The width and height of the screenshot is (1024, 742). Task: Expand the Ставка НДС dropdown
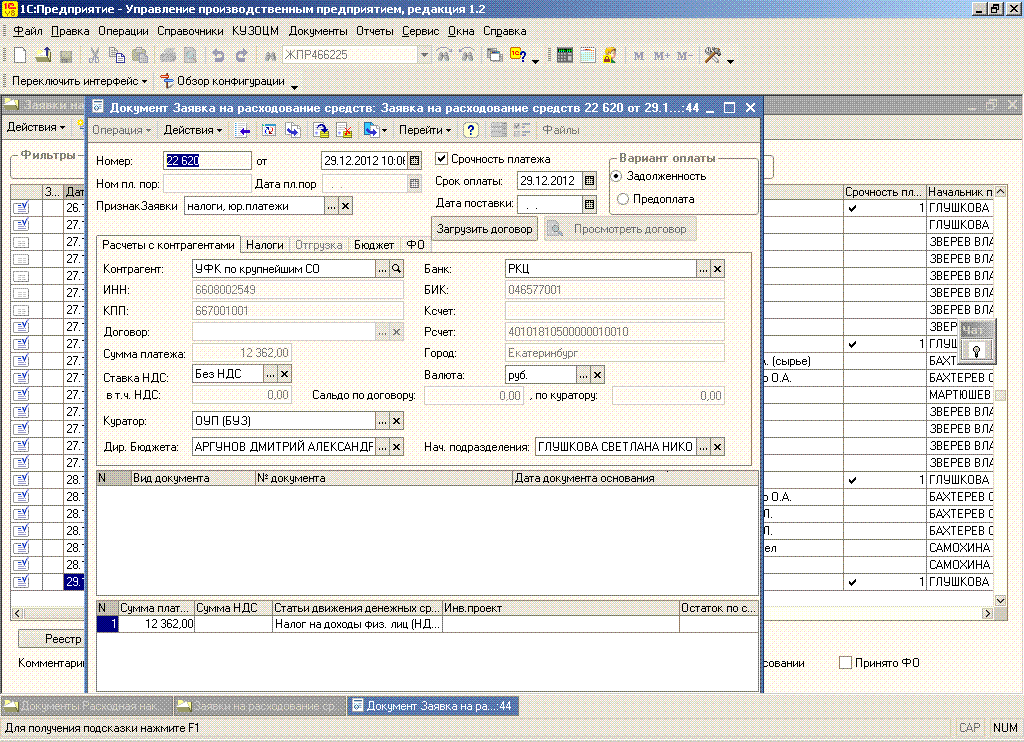(x=268, y=374)
